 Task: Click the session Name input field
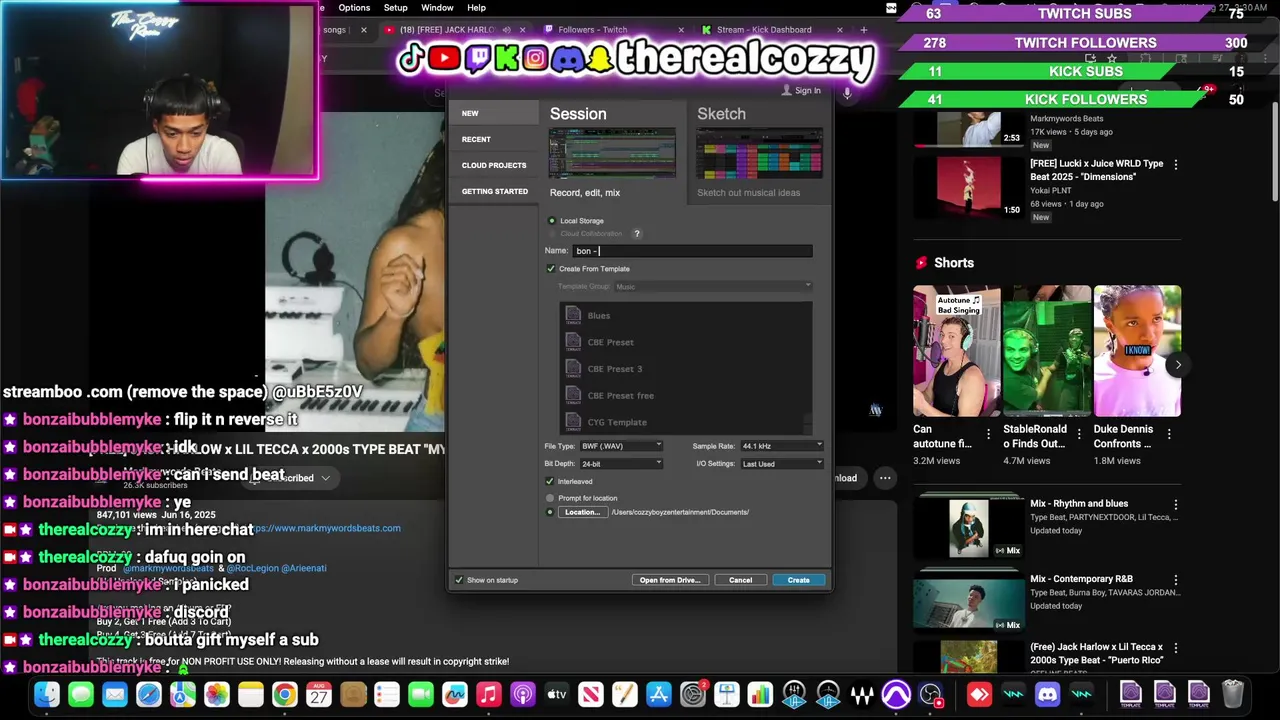(692, 251)
